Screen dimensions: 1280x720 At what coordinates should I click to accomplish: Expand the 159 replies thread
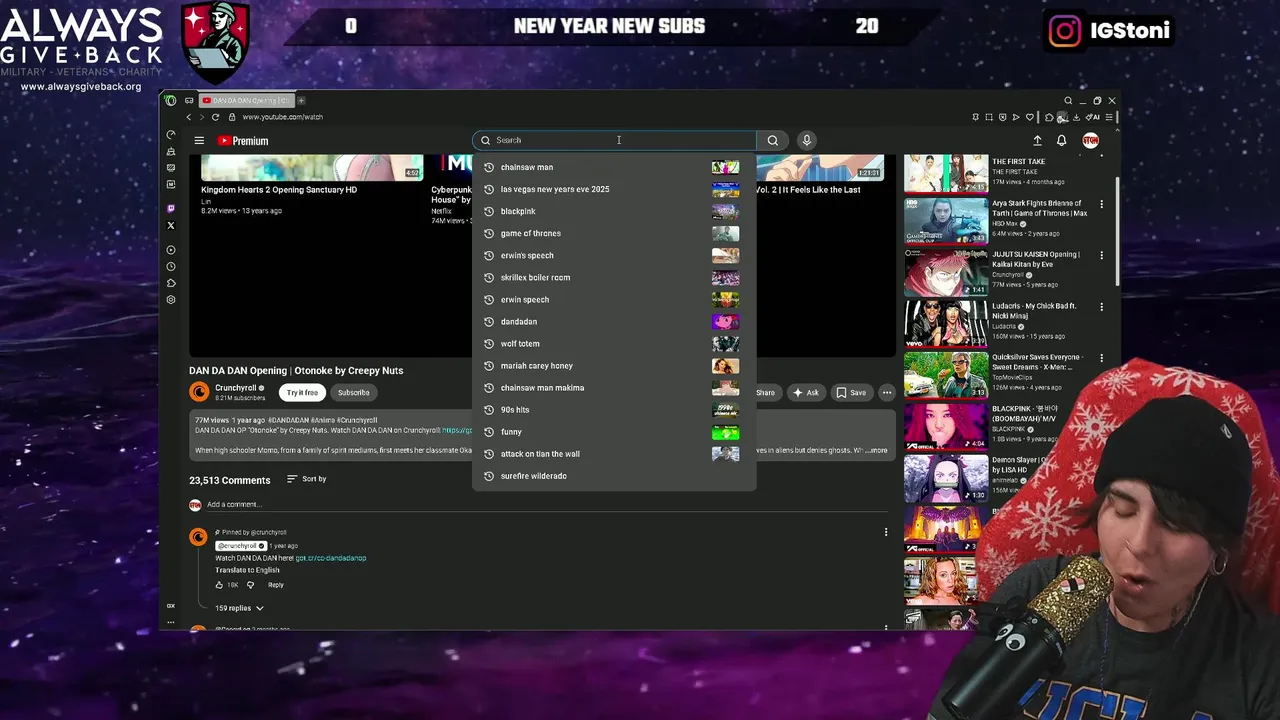pyautogui.click(x=239, y=608)
